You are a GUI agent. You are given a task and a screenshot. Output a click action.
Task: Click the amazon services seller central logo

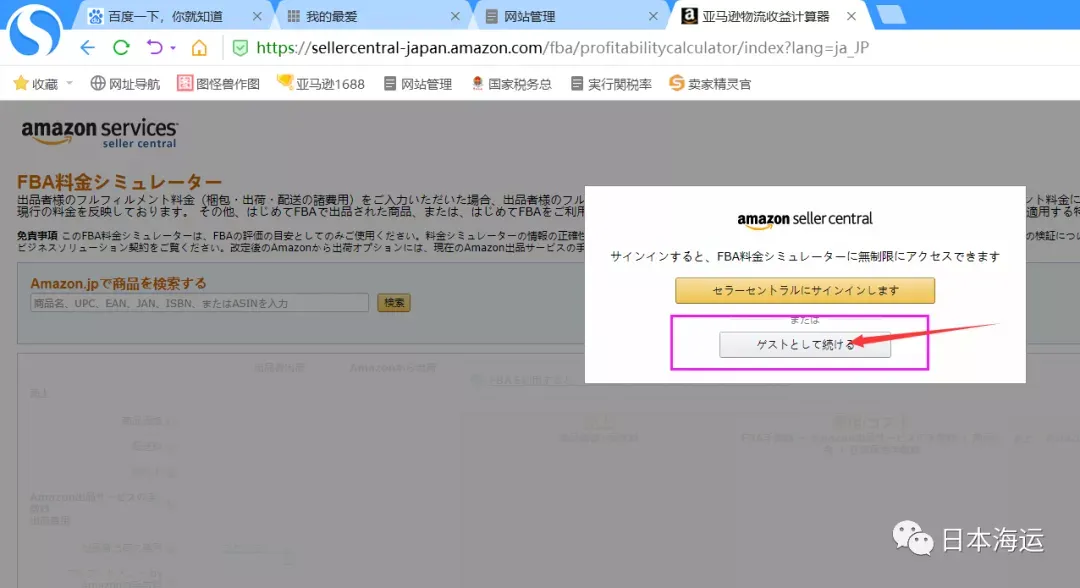pyautogui.click(x=99, y=132)
